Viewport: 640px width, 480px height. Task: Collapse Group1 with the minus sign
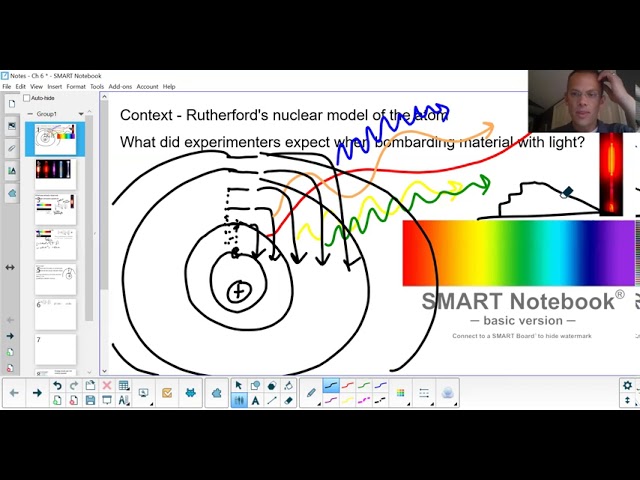click(x=30, y=114)
